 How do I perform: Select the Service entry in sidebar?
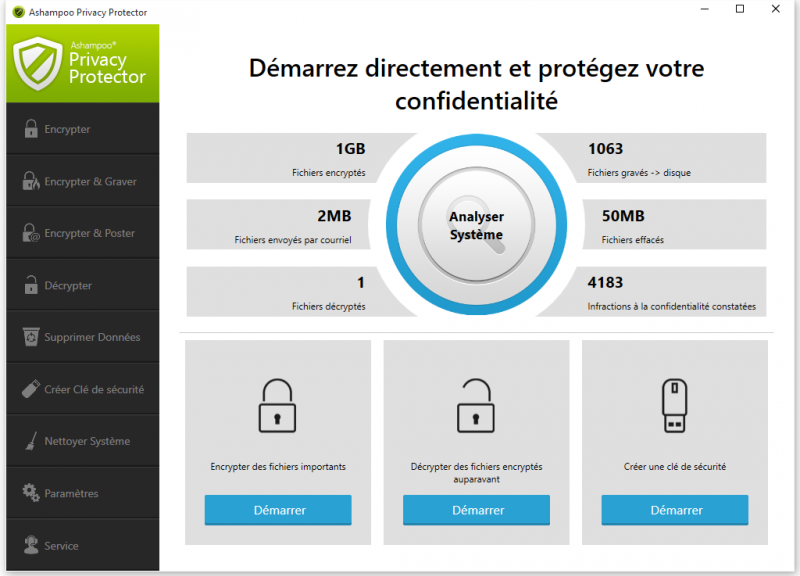[60, 544]
